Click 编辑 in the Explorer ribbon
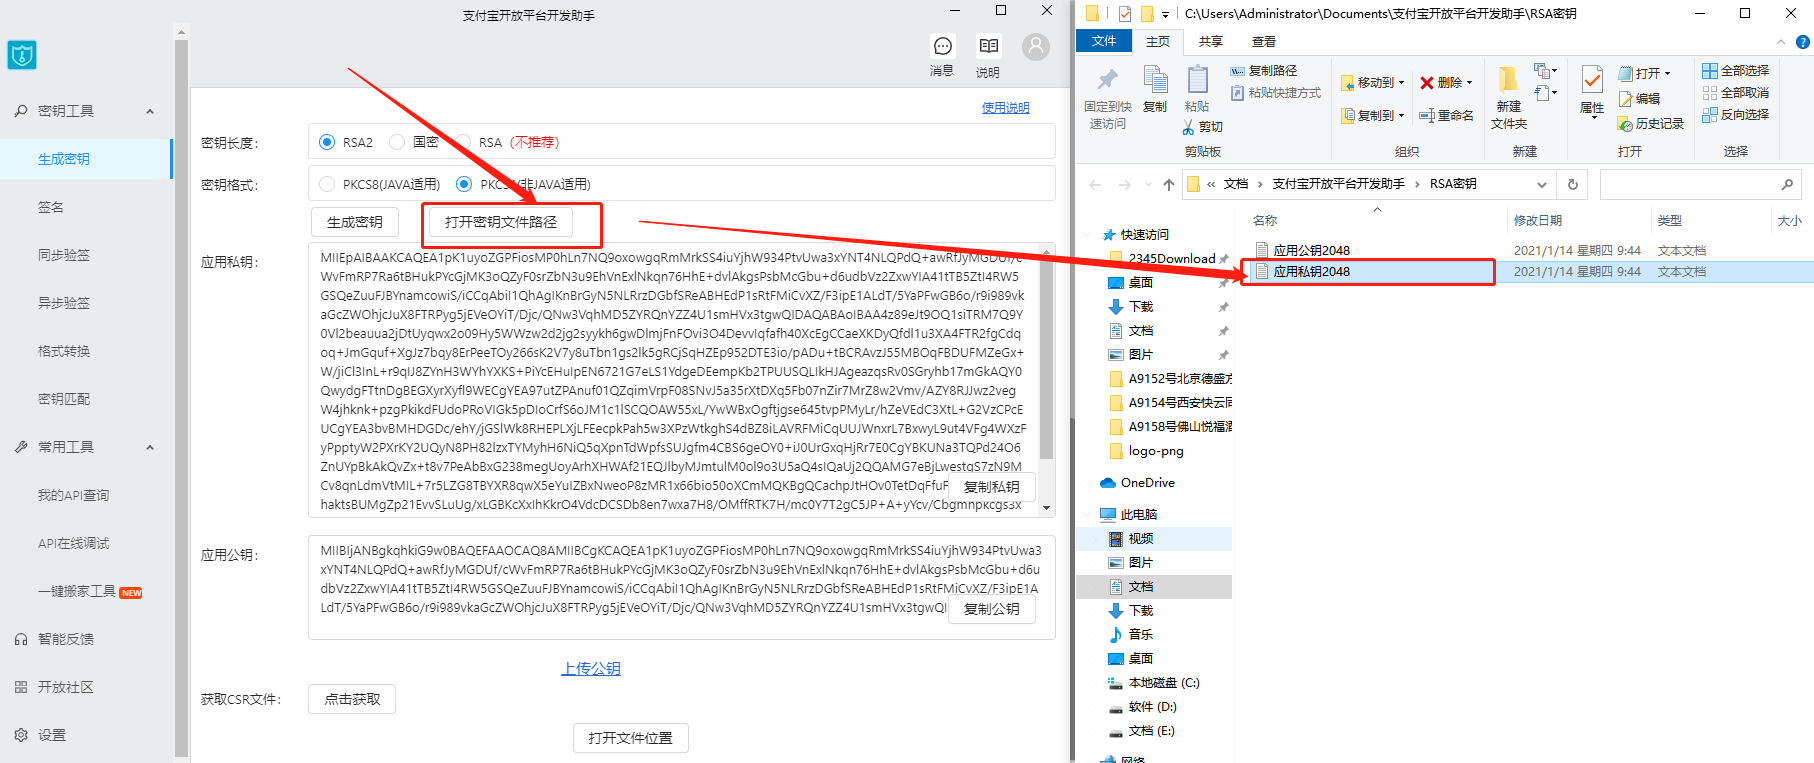The width and height of the screenshot is (1814, 763). pyautogui.click(x=1639, y=99)
